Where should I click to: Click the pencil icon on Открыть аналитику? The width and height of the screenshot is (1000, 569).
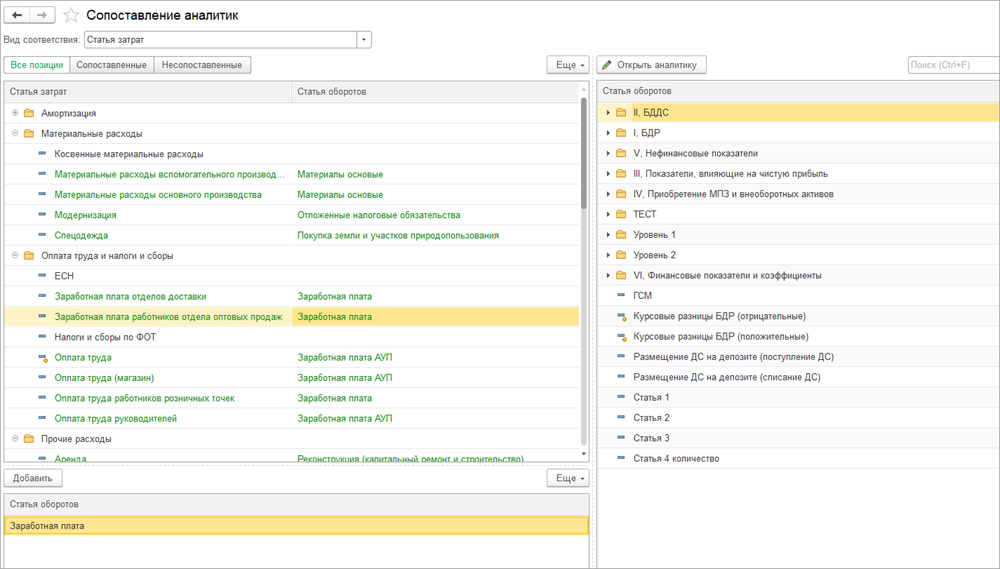(607, 65)
